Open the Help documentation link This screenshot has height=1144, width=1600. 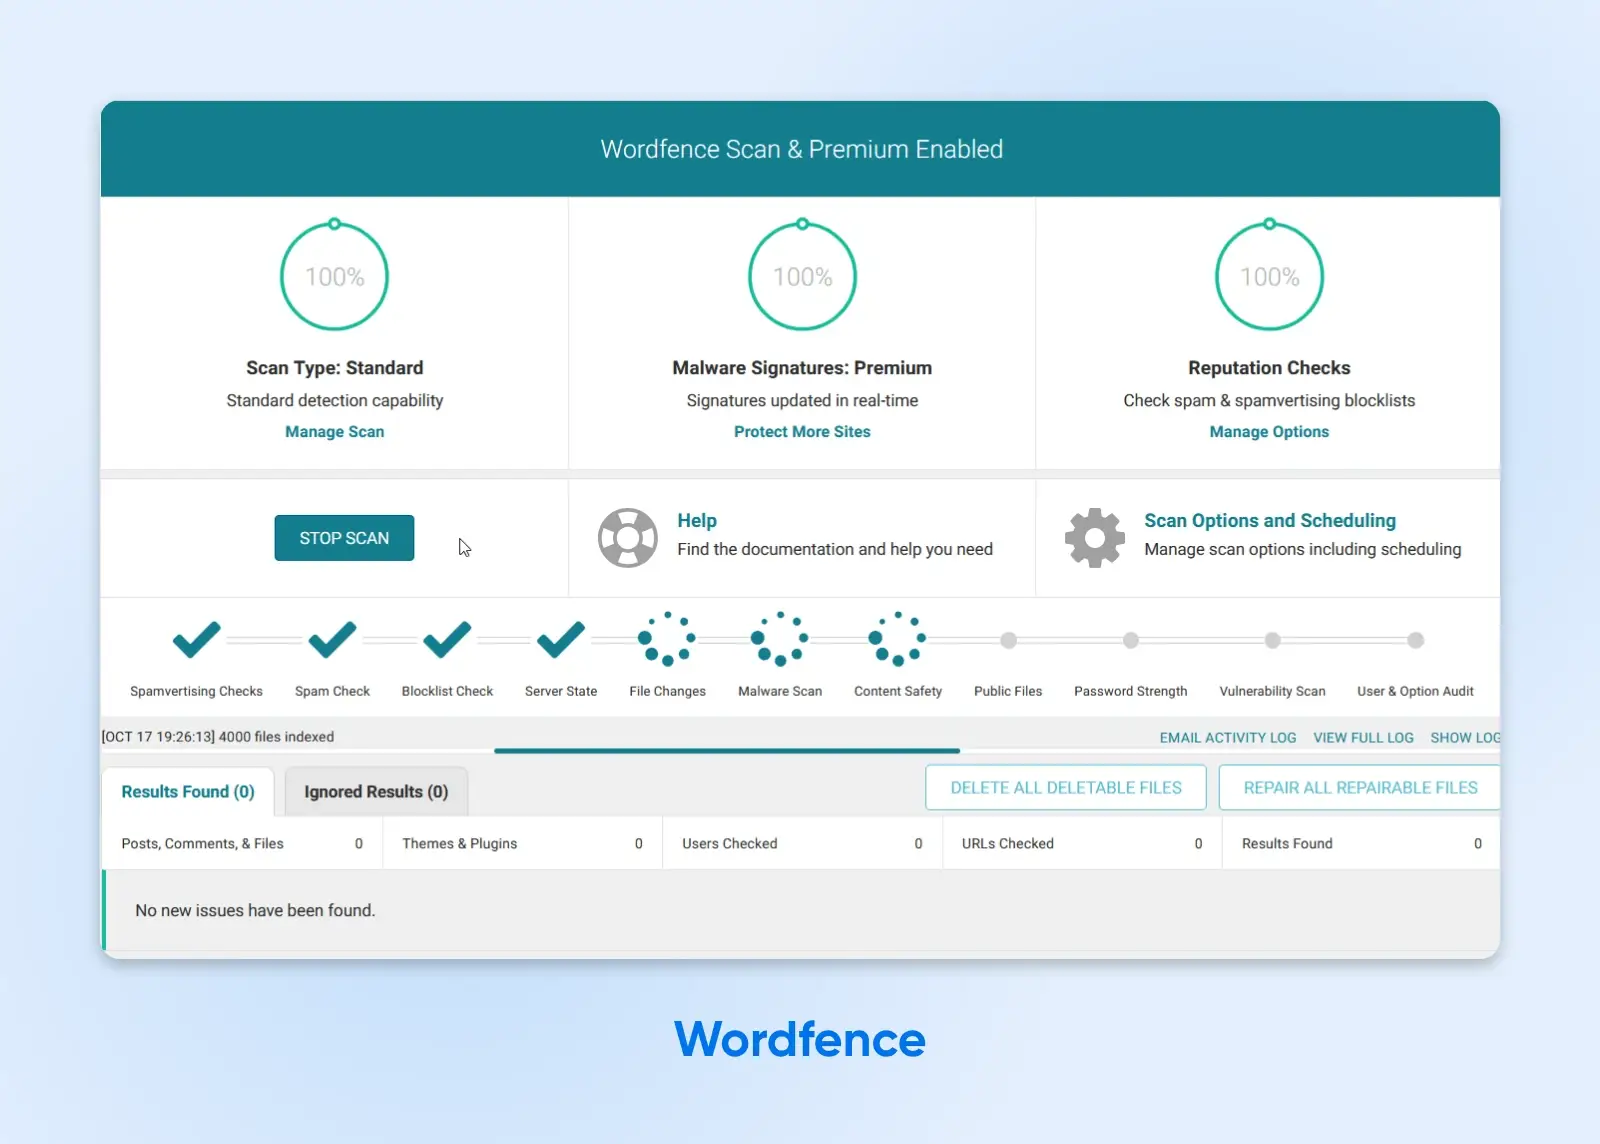click(697, 521)
